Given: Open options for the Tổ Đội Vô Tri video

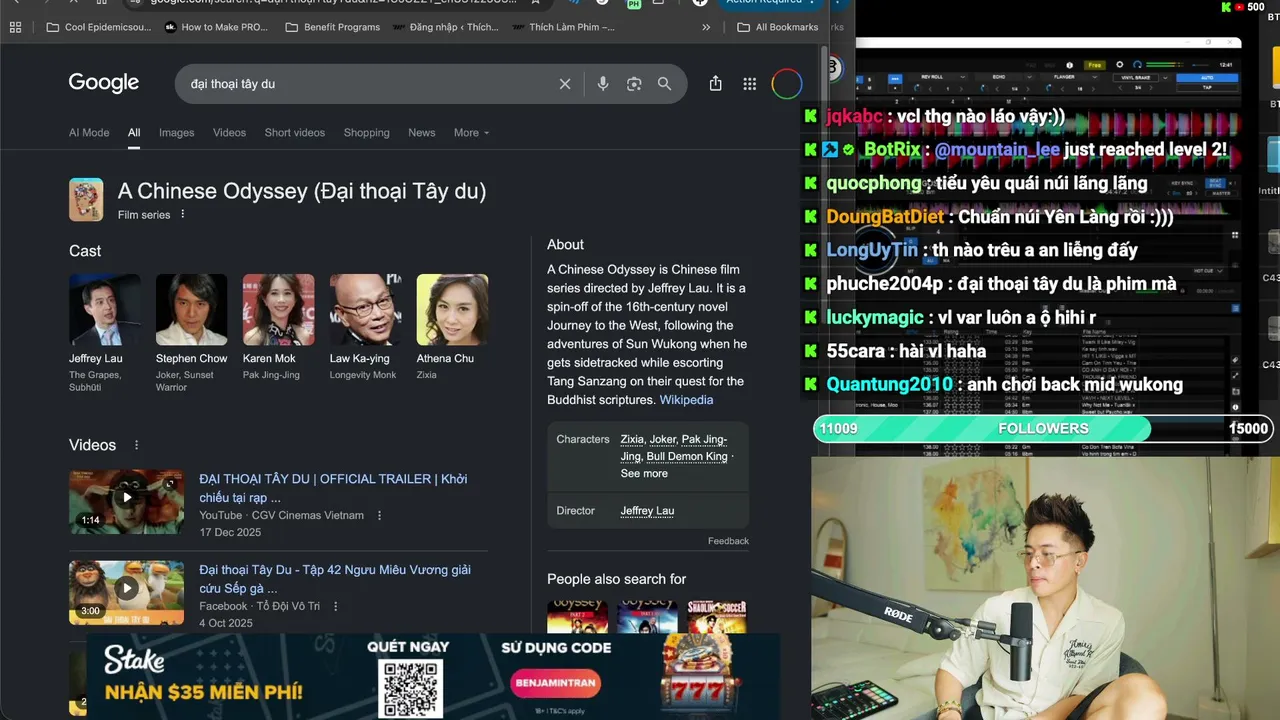Looking at the screenshot, I should point(336,606).
